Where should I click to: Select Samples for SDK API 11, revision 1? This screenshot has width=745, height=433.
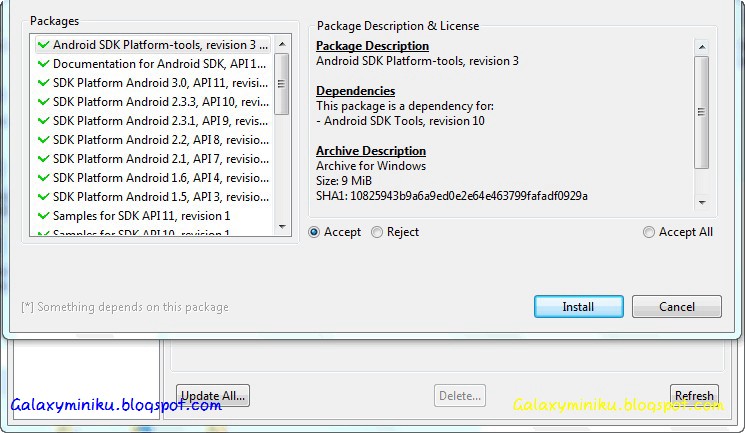pos(153,216)
